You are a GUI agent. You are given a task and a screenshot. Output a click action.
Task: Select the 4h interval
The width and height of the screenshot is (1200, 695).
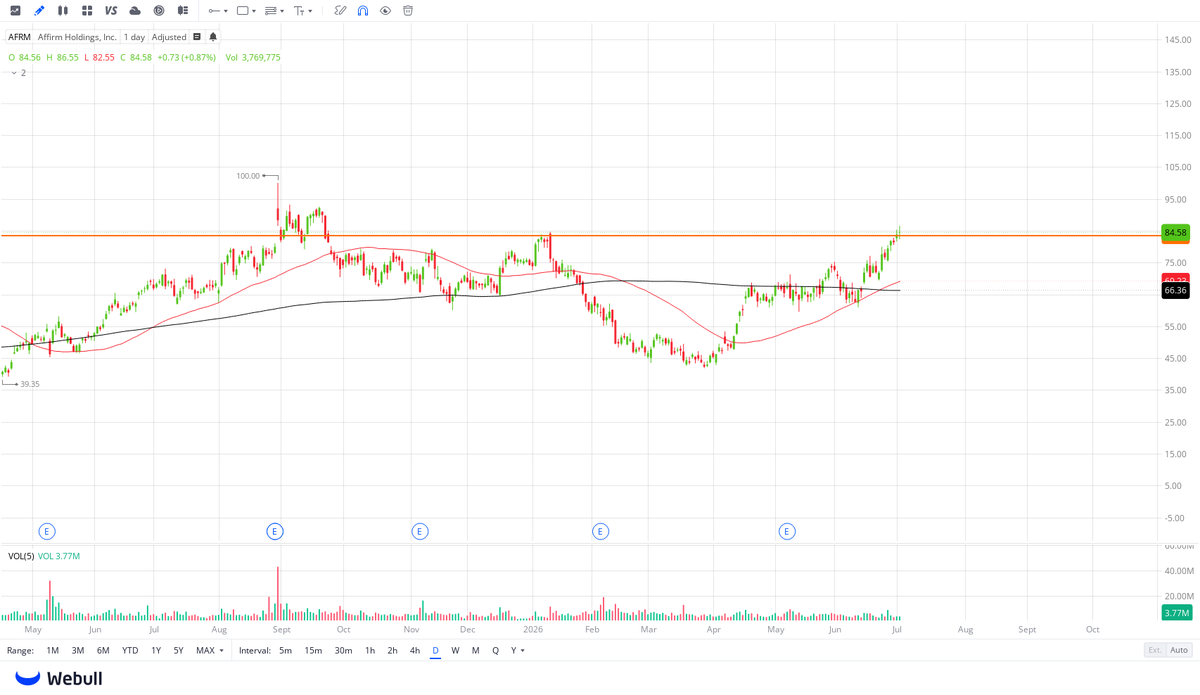(x=414, y=651)
